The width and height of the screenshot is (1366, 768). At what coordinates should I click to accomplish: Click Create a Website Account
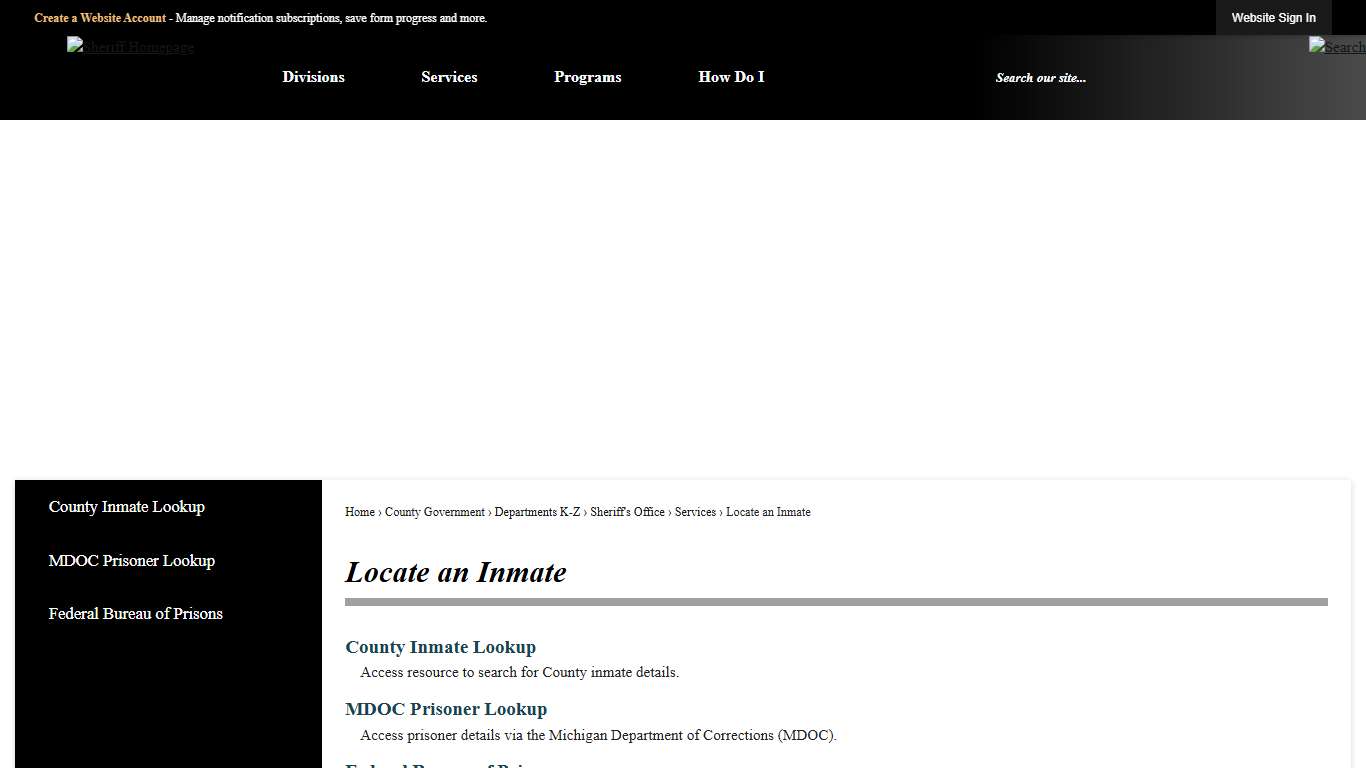click(x=99, y=17)
